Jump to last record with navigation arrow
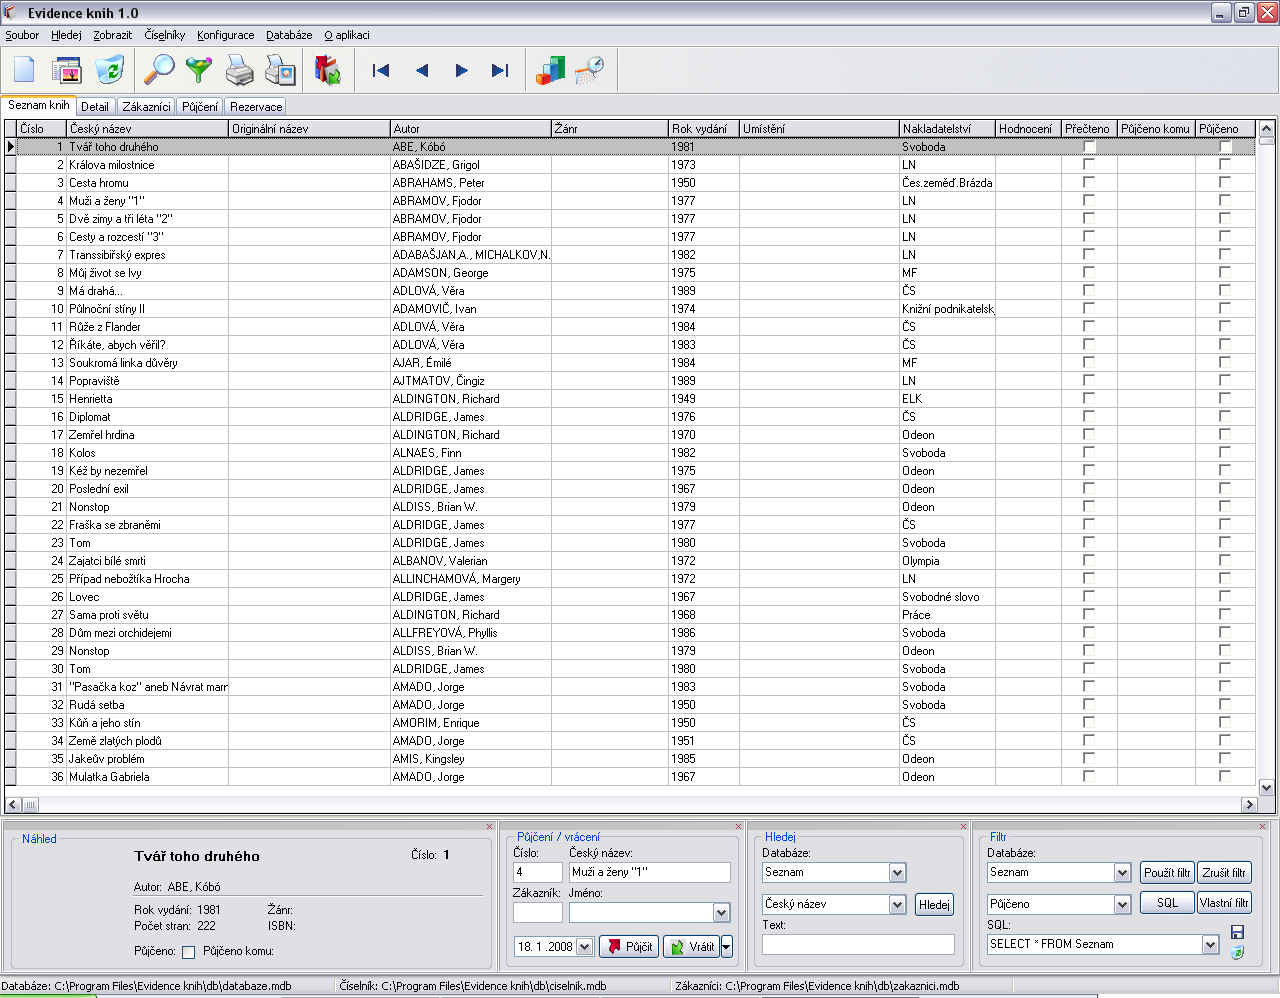This screenshot has width=1280, height=998. pos(500,70)
